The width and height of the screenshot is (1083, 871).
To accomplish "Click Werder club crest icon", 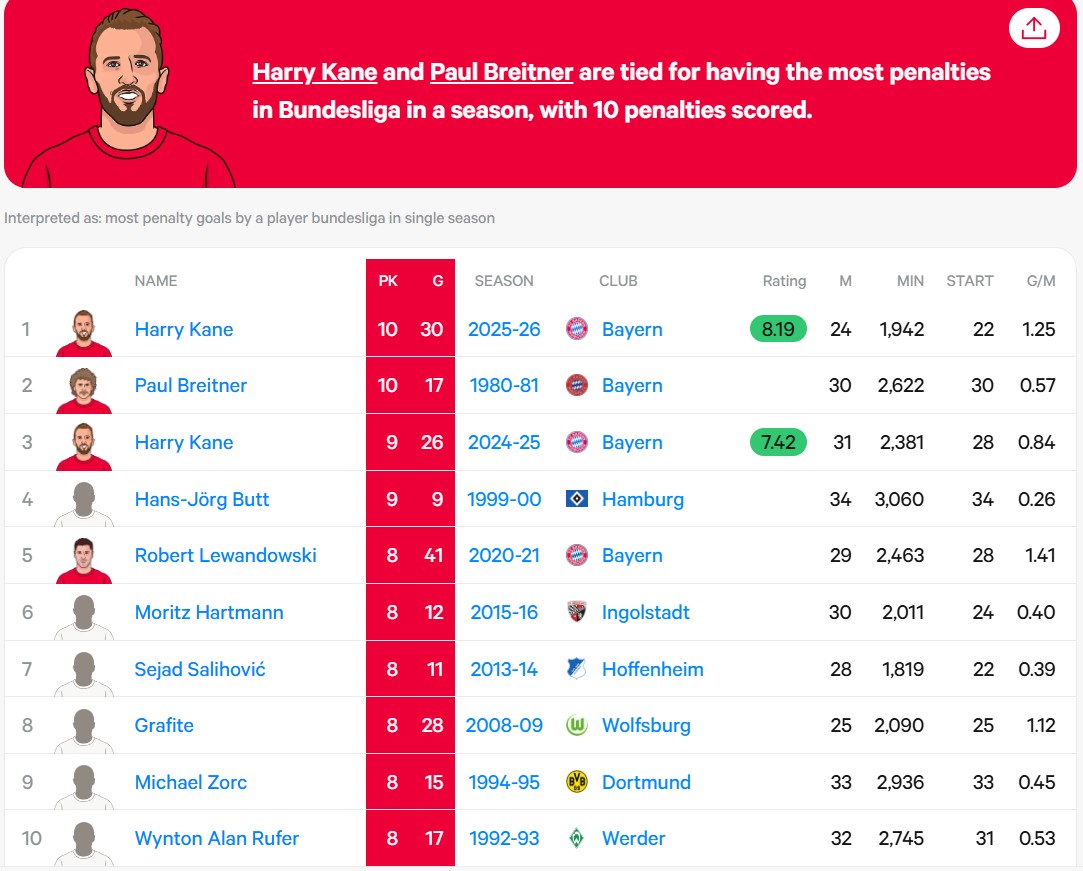I will tap(577, 838).
